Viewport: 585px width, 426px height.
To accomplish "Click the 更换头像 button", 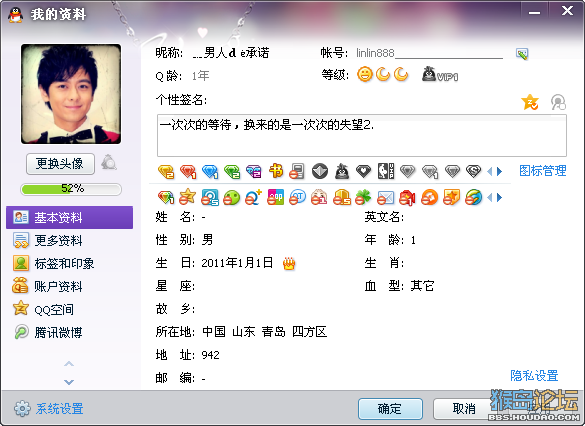I will coord(60,163).
